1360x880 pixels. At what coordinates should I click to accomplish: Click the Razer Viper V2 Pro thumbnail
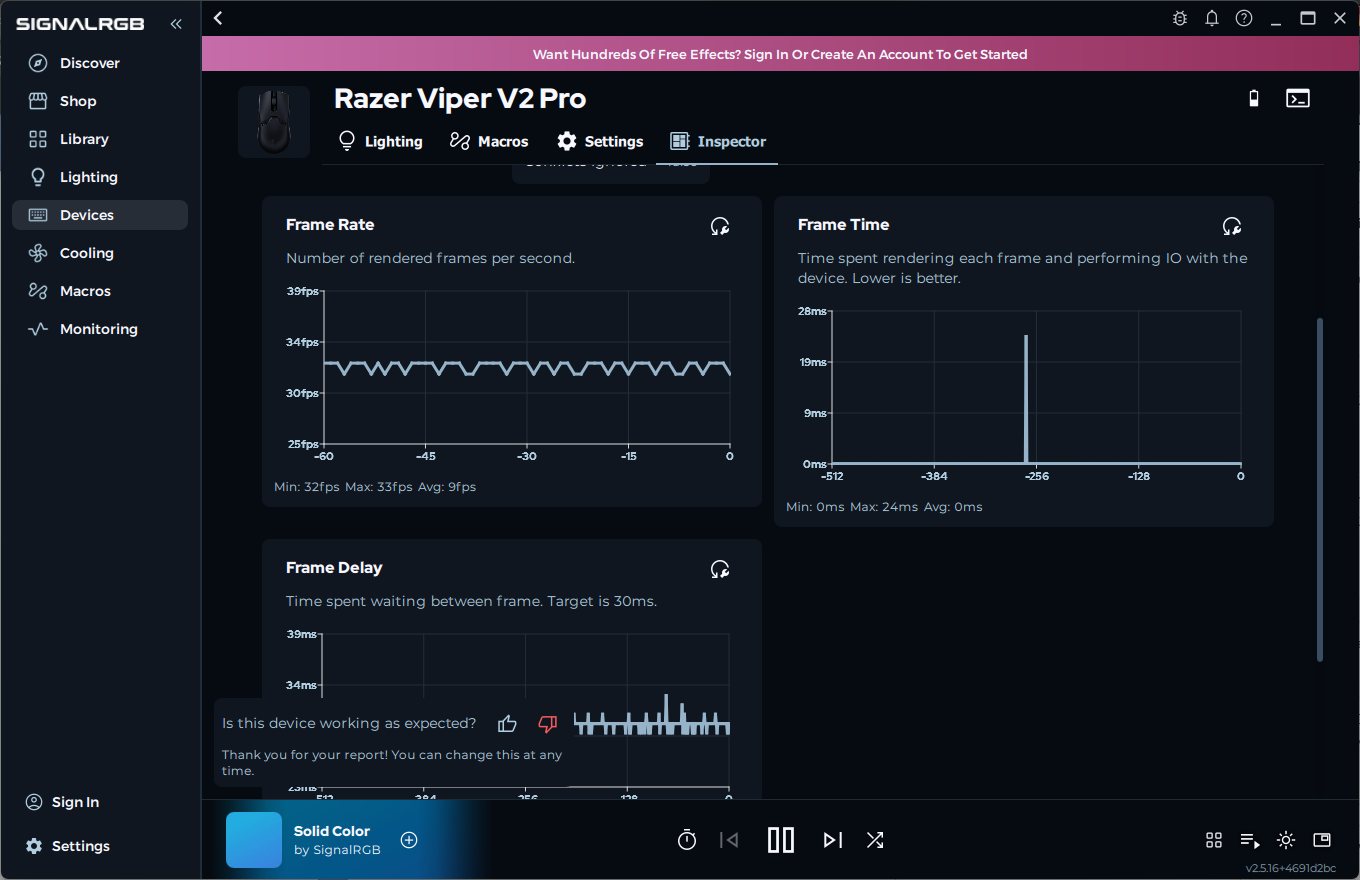point(274,121)
